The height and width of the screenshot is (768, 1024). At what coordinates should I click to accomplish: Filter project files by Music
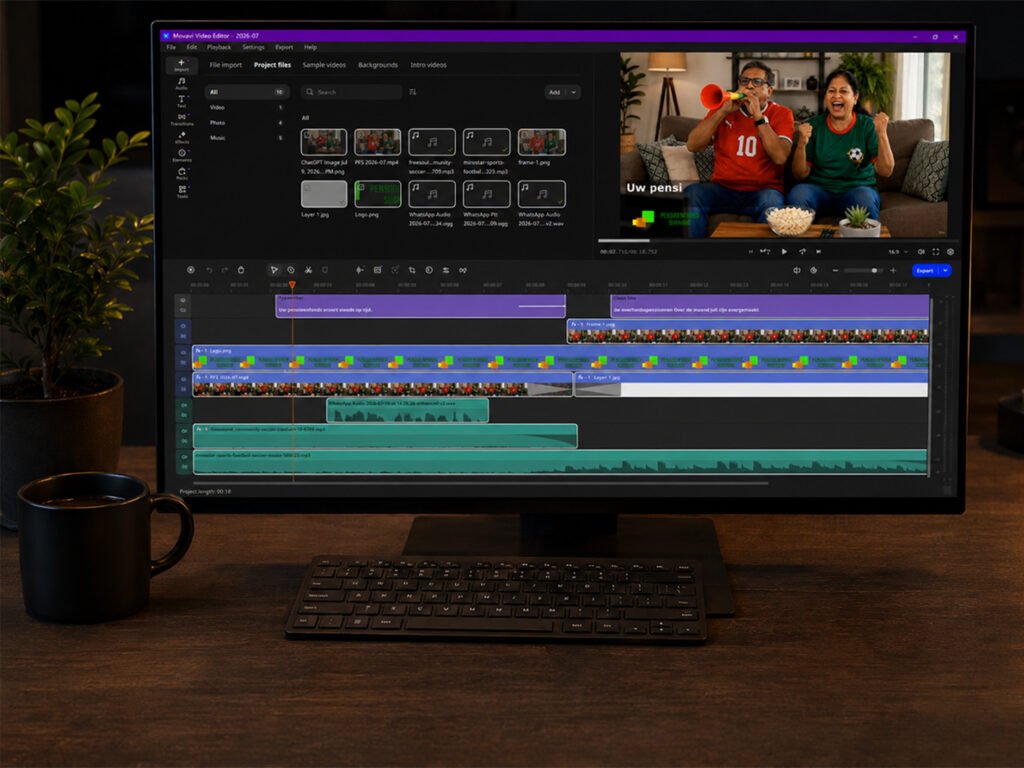(246, 138)
